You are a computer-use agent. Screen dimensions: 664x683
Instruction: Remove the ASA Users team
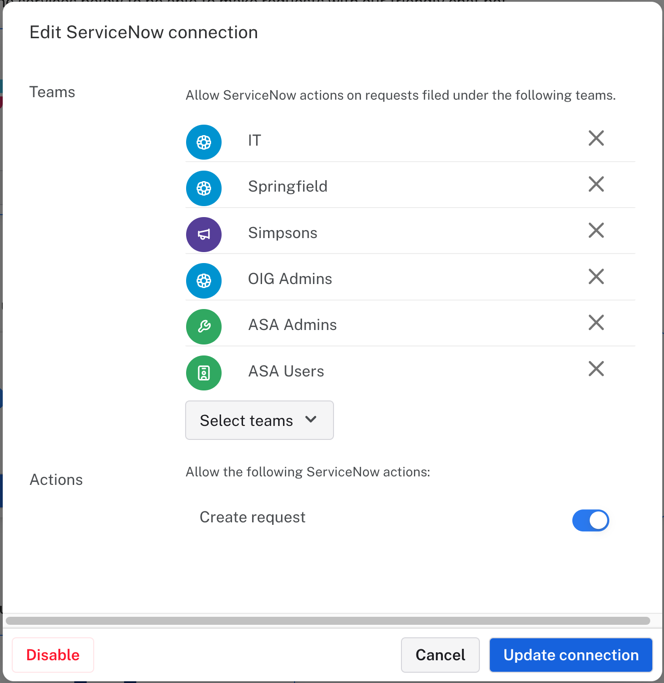[x=596, y=369]
